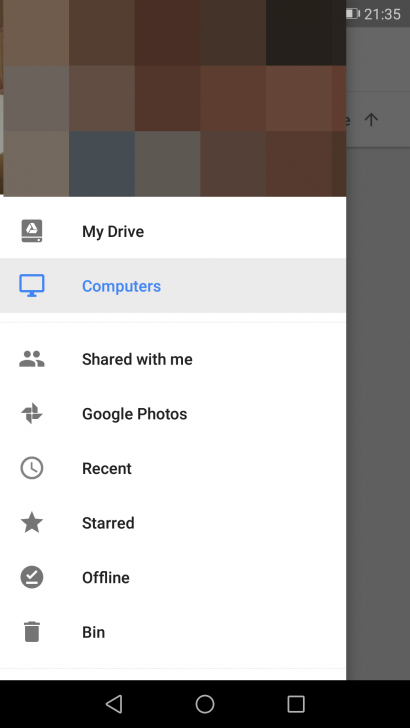410x728 pixels.
Task: Select the Computers menu entry
Action: point(173,286)
